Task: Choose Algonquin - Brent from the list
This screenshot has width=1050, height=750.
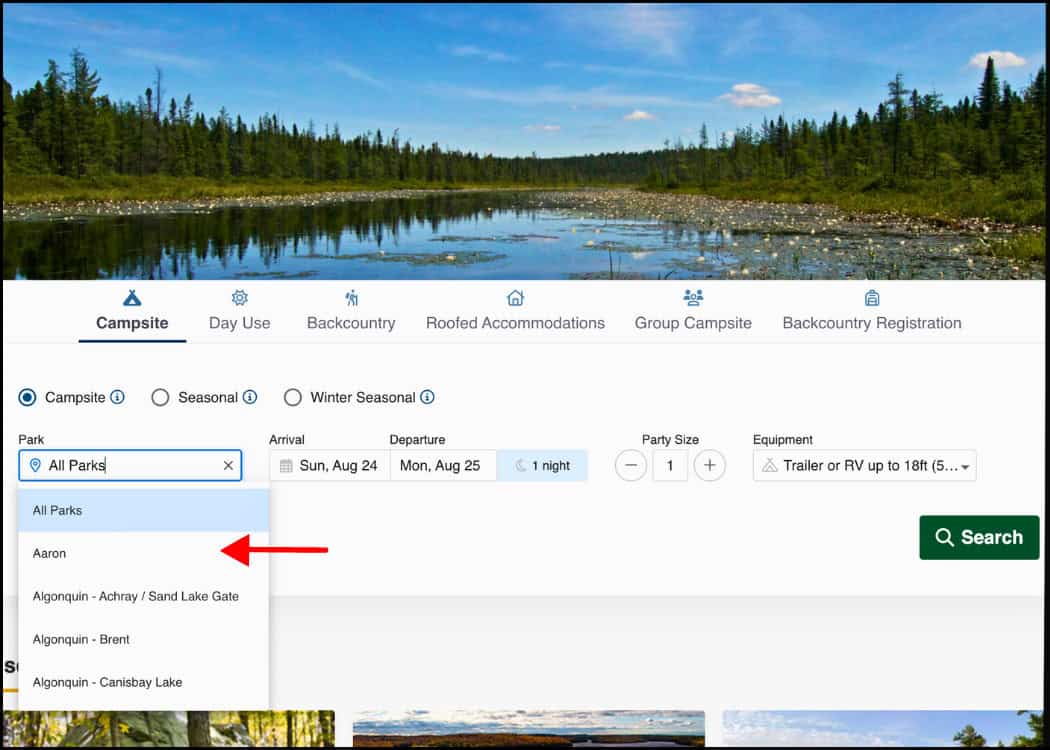Action: point(143,639)
